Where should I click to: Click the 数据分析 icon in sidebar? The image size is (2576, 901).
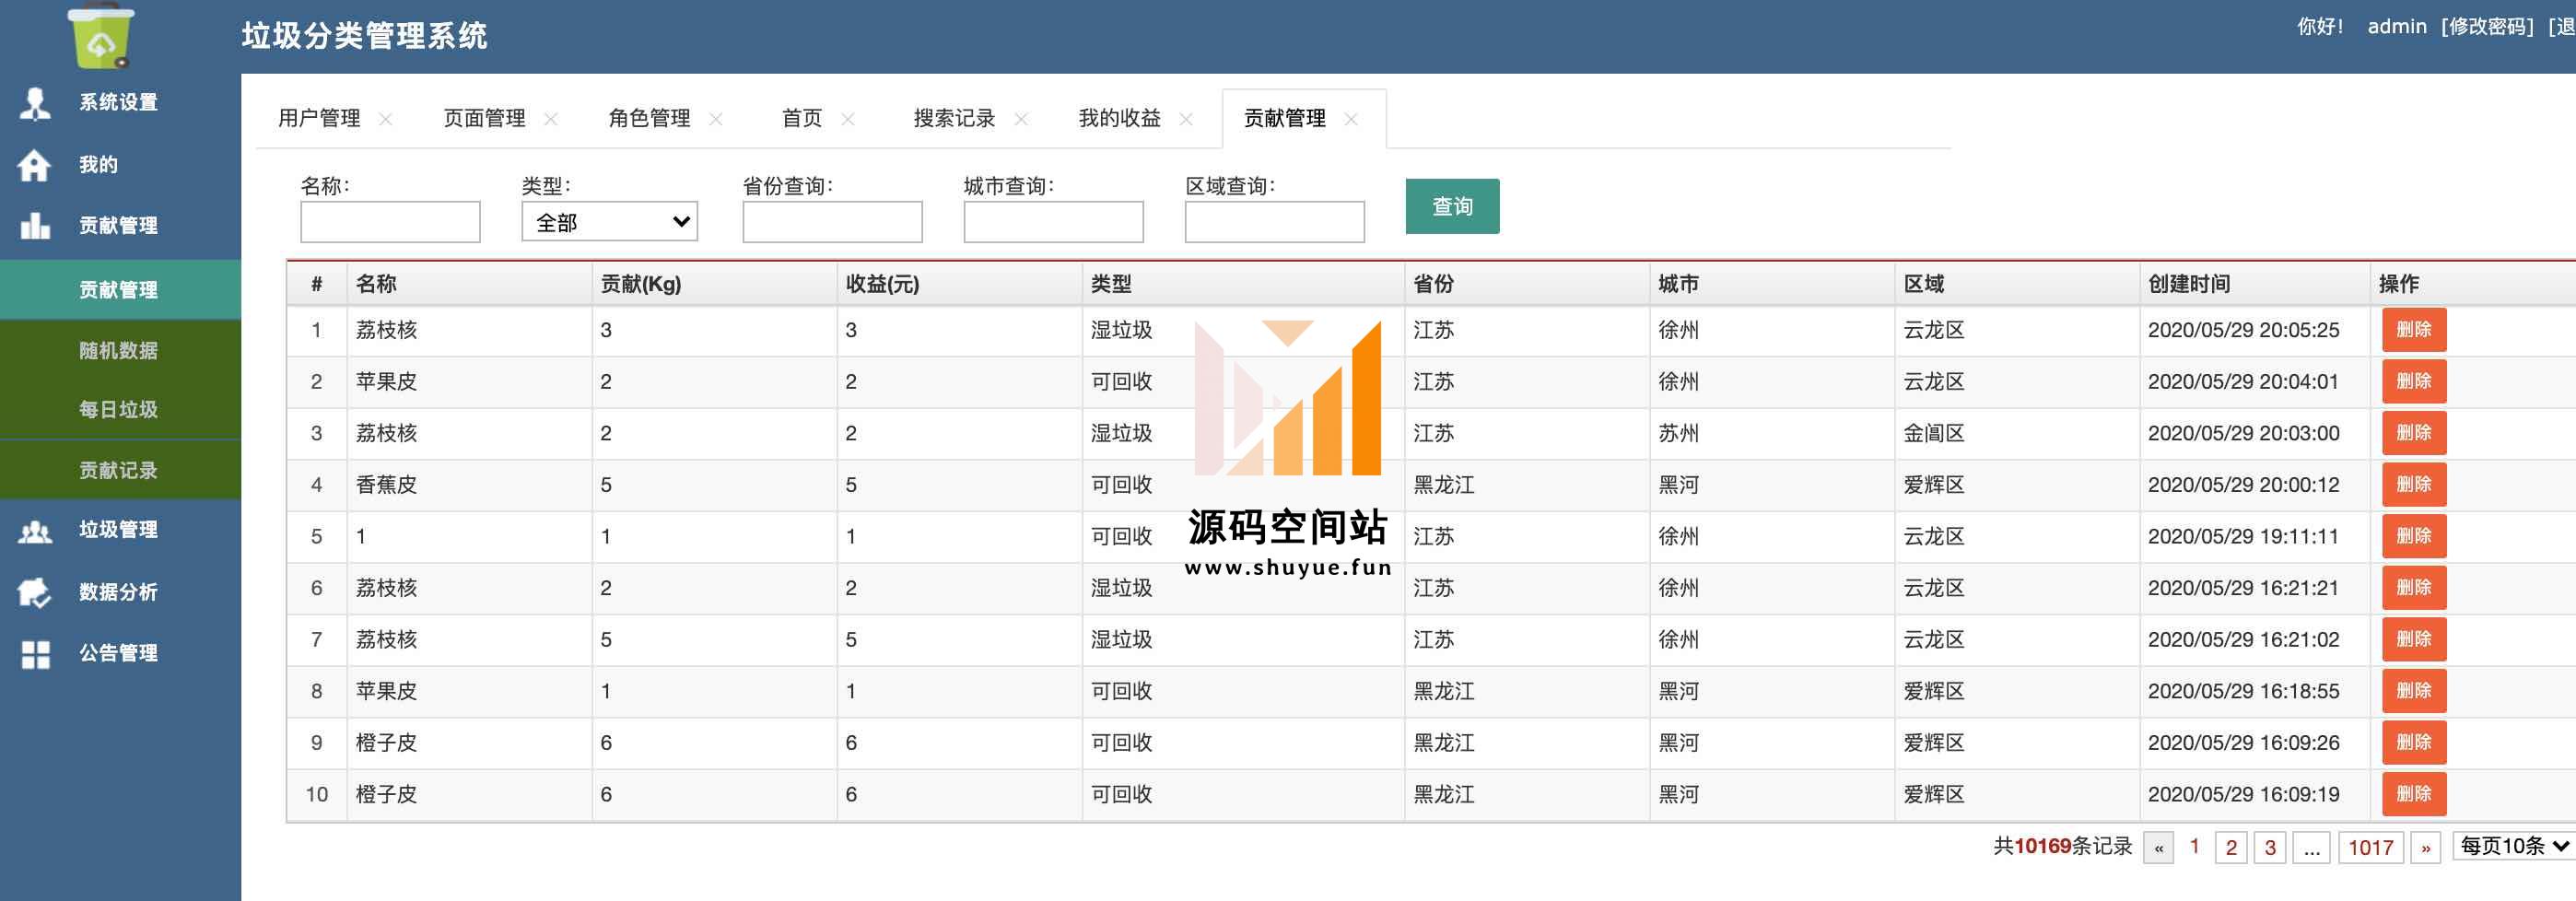35,592
